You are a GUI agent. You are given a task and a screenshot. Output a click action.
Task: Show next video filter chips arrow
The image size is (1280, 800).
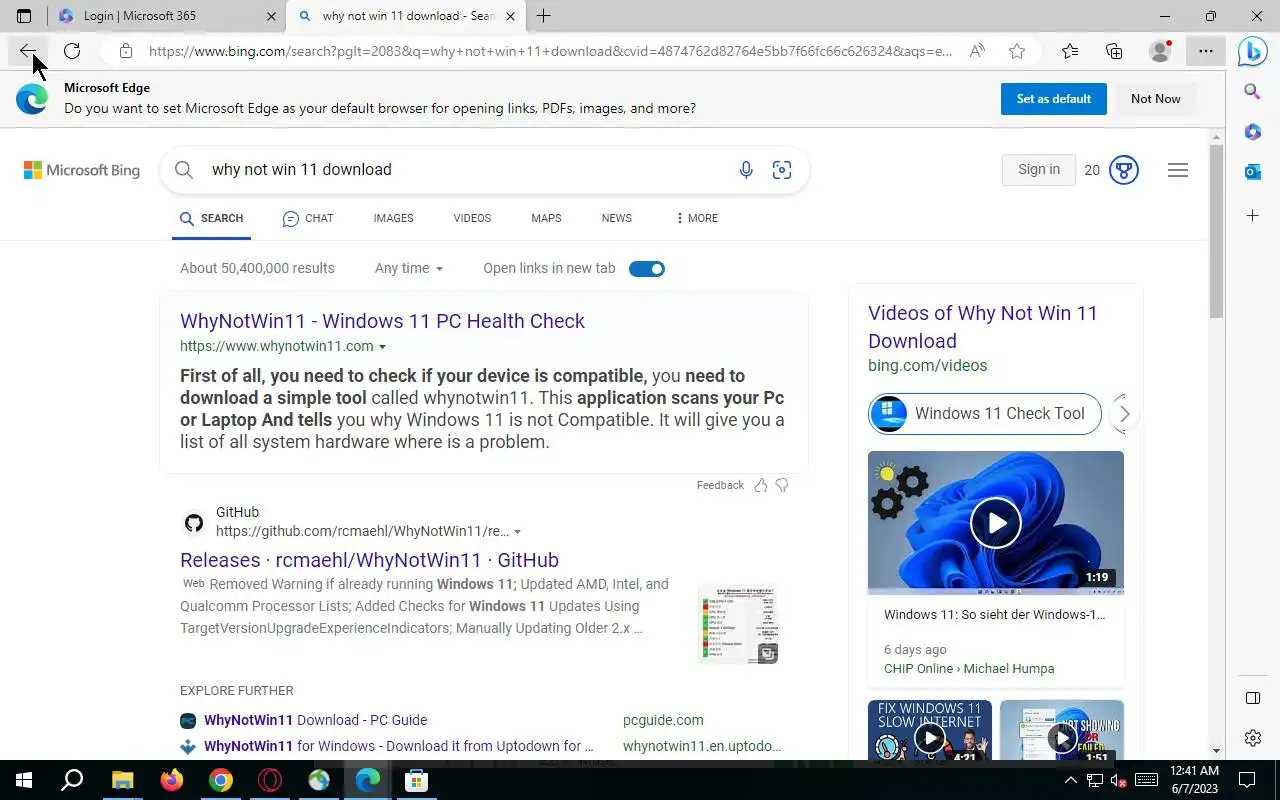(x=1124, y=414)
